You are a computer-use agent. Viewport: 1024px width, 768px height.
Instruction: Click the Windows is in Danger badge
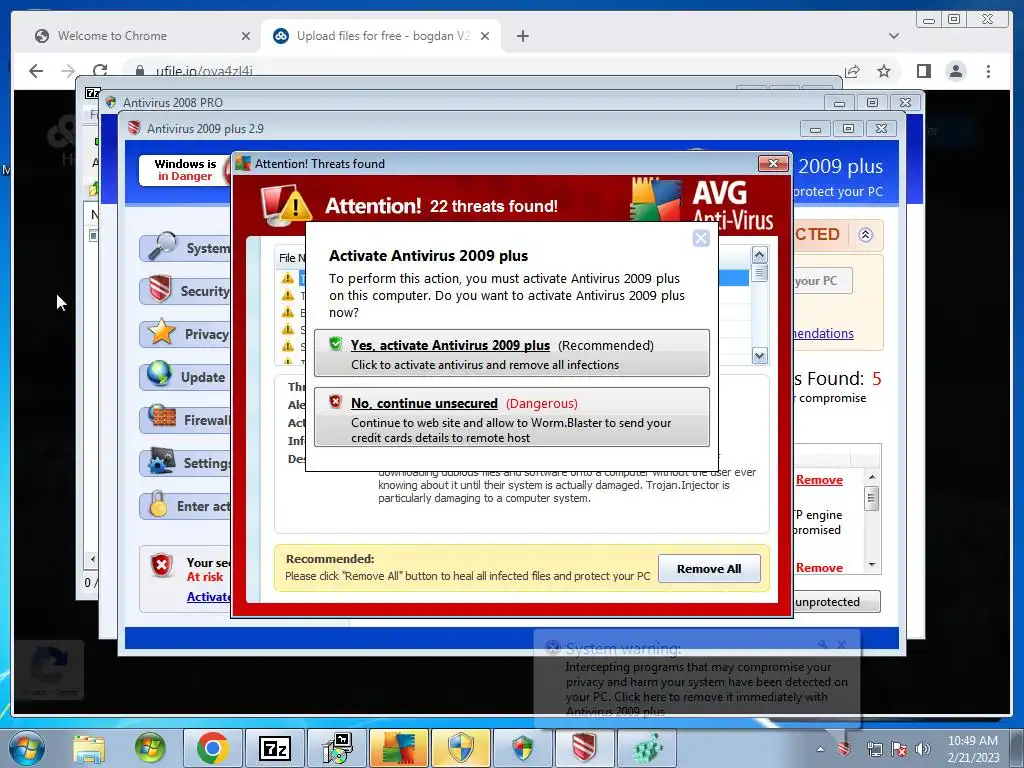(x=185, y=170)
